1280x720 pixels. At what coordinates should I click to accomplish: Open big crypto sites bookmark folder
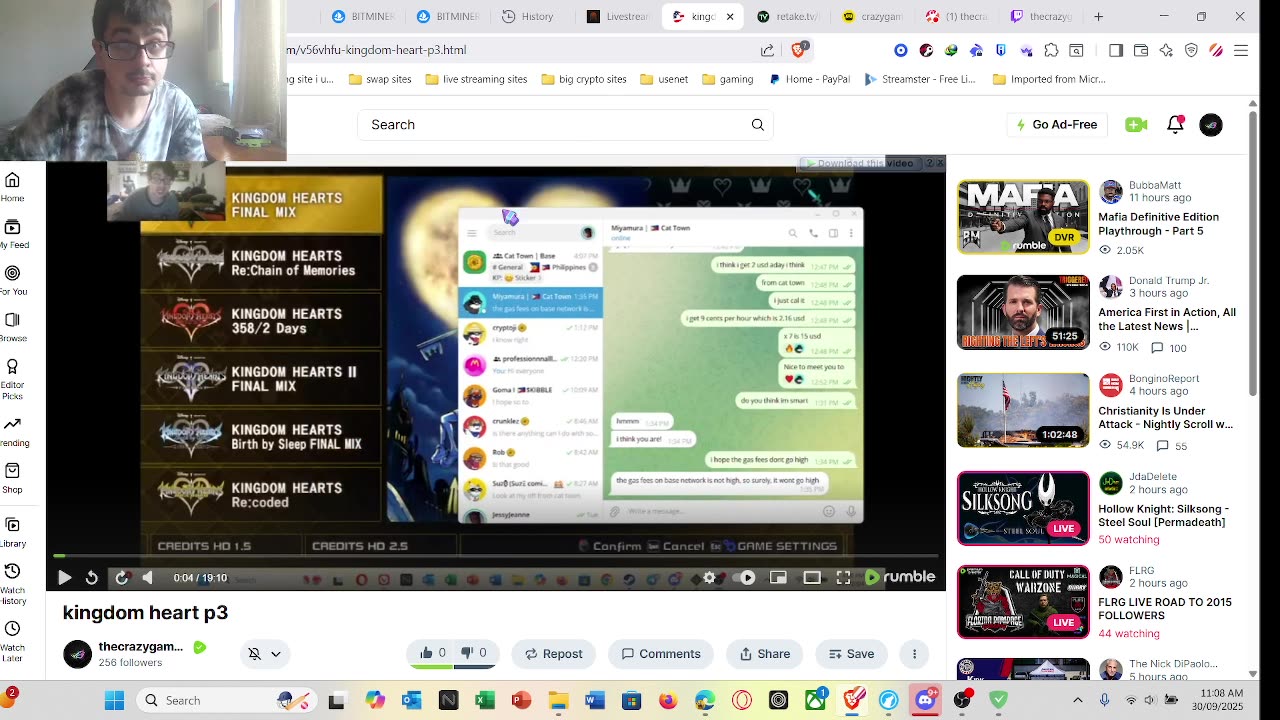coord(584,79)
